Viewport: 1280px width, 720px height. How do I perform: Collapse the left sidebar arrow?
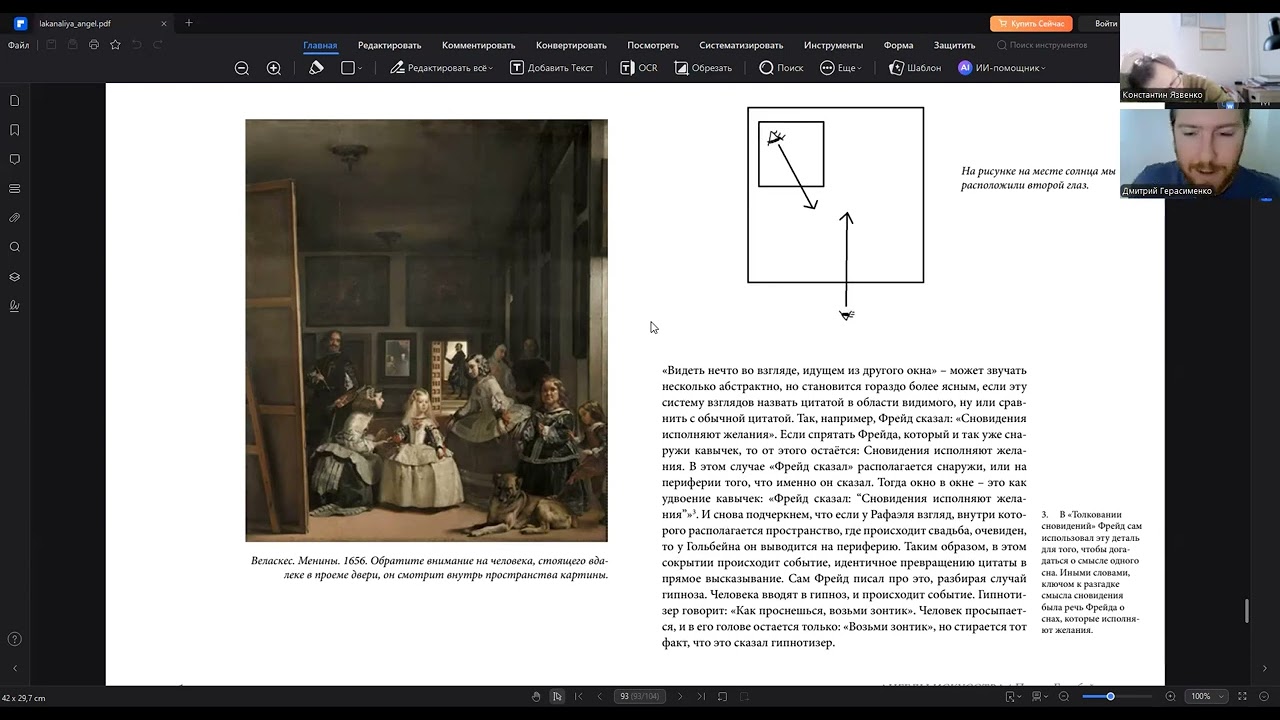[14, 668]
